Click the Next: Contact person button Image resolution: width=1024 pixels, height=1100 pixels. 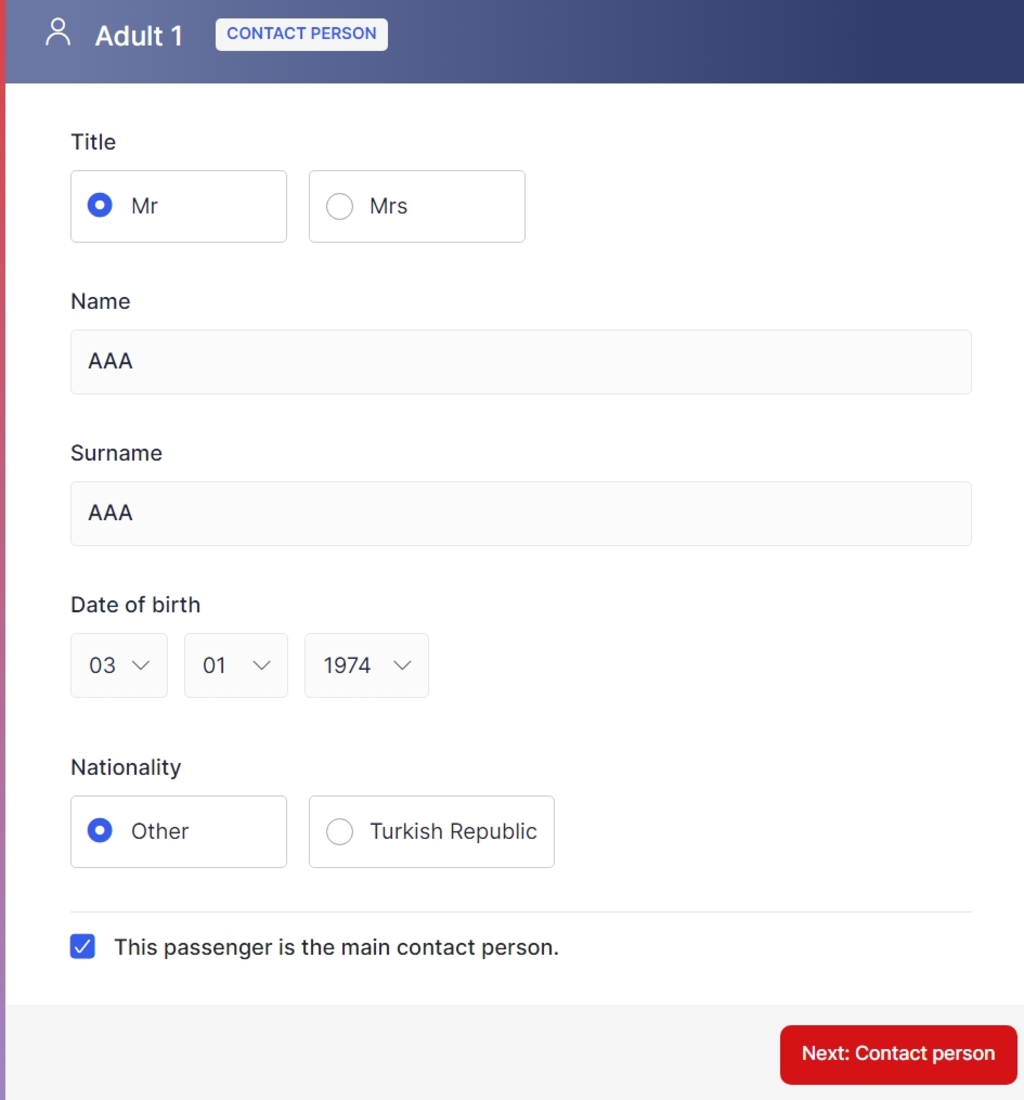click(898, 1054)
